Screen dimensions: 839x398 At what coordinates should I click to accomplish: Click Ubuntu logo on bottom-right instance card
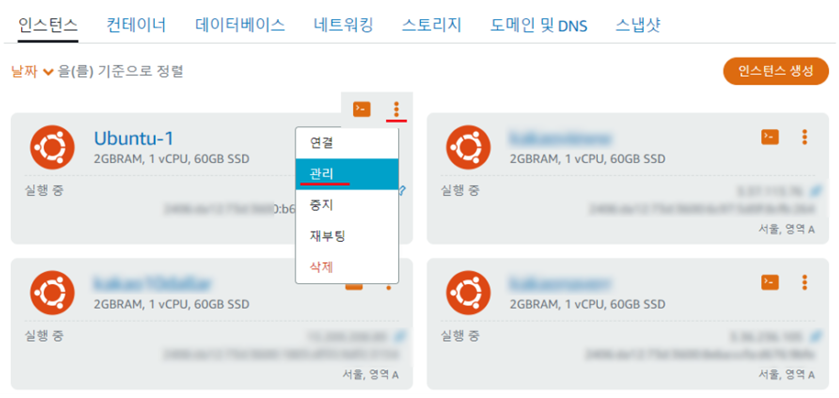pyautogui.click(x=468, y=293)
